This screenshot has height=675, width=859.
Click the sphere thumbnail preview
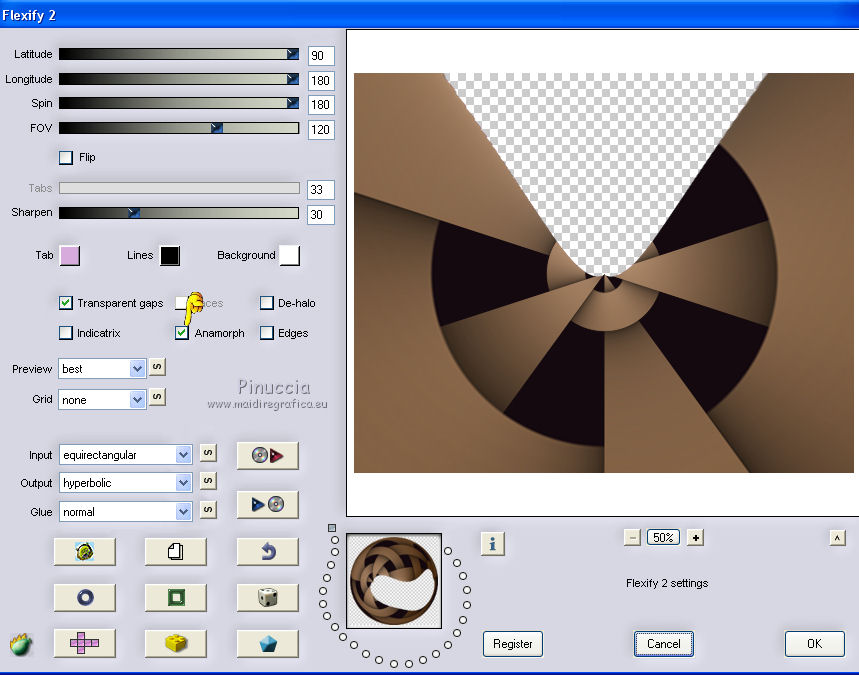coord(394,581)
